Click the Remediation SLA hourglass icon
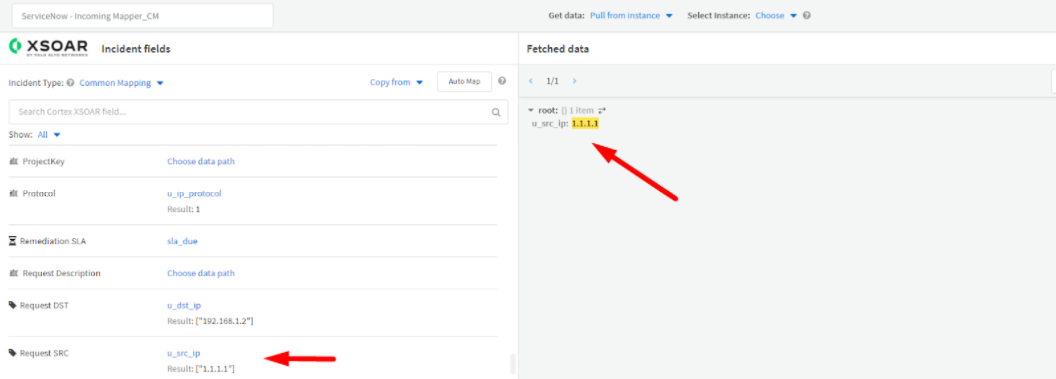 [12, 241]
